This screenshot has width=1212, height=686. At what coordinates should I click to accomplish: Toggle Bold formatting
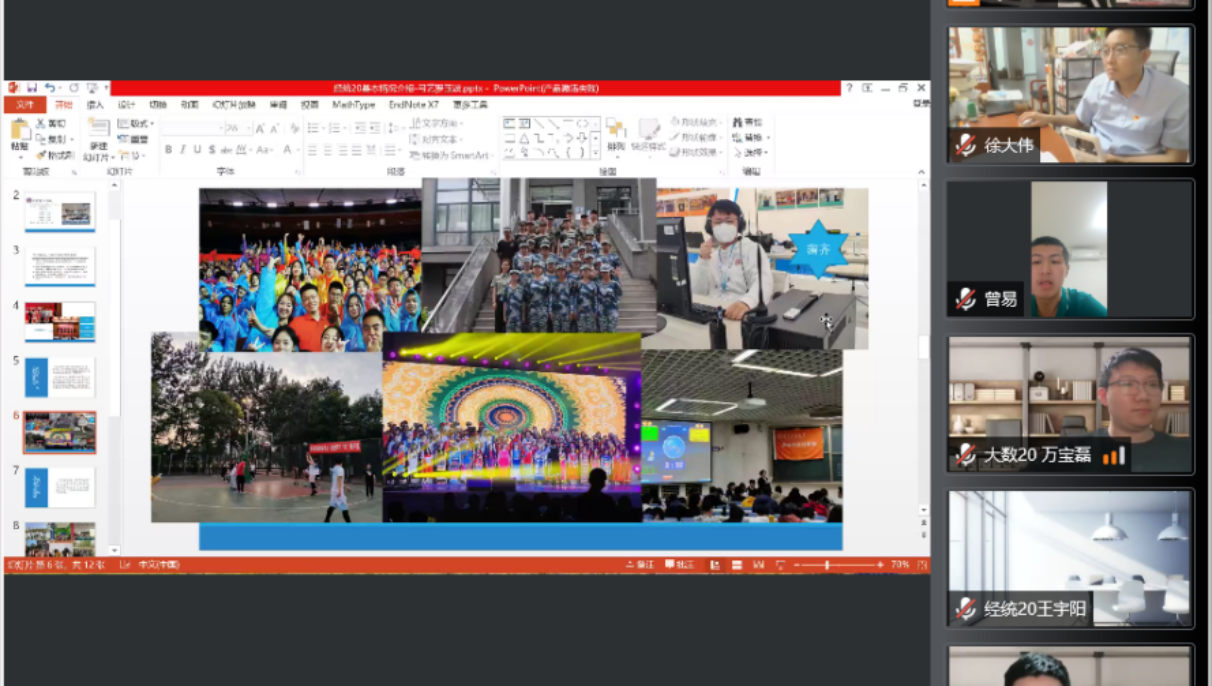pos(168,150)
